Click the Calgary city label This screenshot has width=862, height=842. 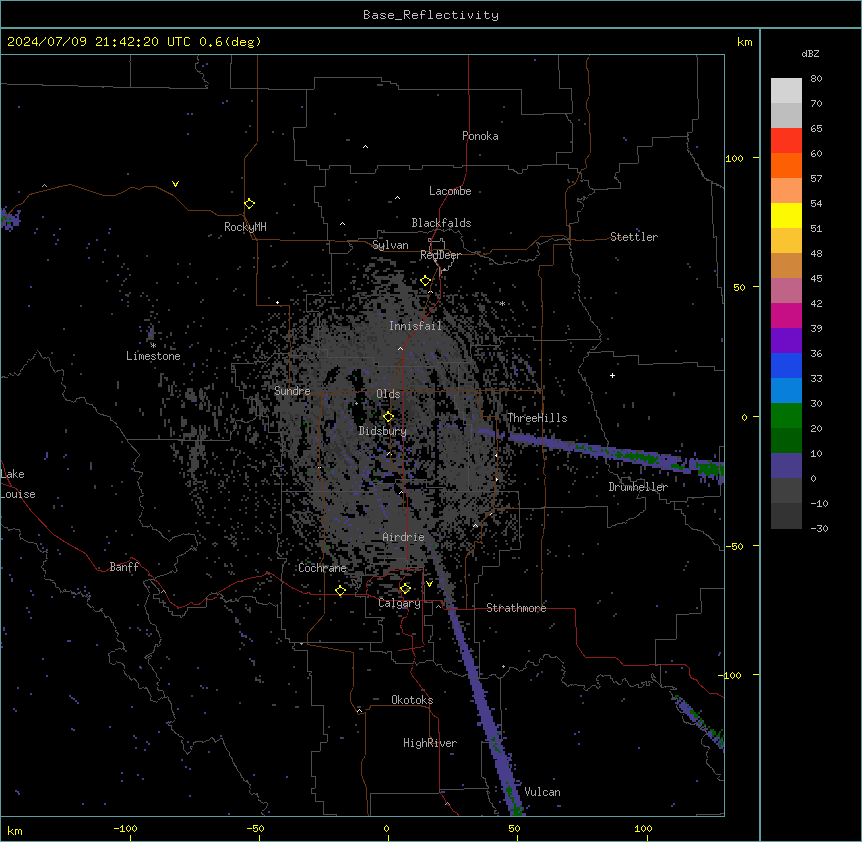pyautogui.click(x=399, y=603)
